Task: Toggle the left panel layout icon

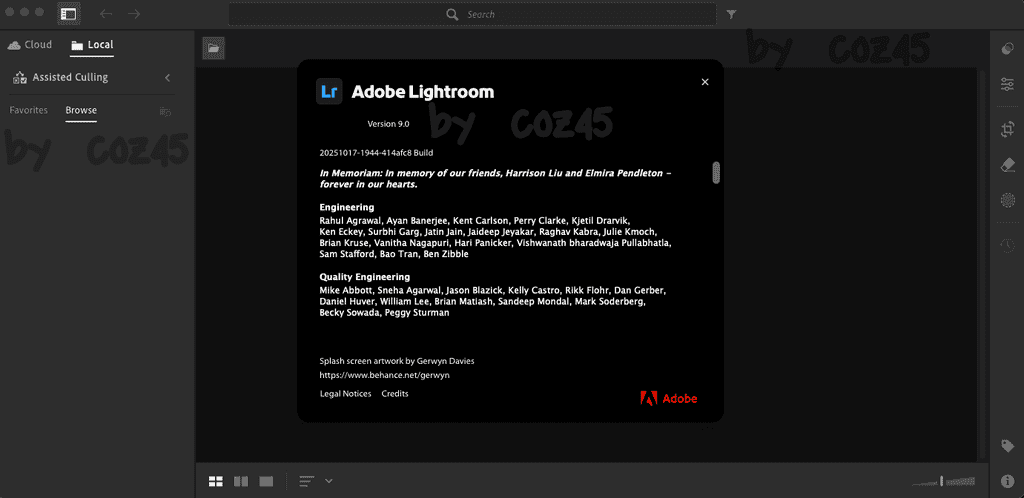Action: click(x=67, y=14)
